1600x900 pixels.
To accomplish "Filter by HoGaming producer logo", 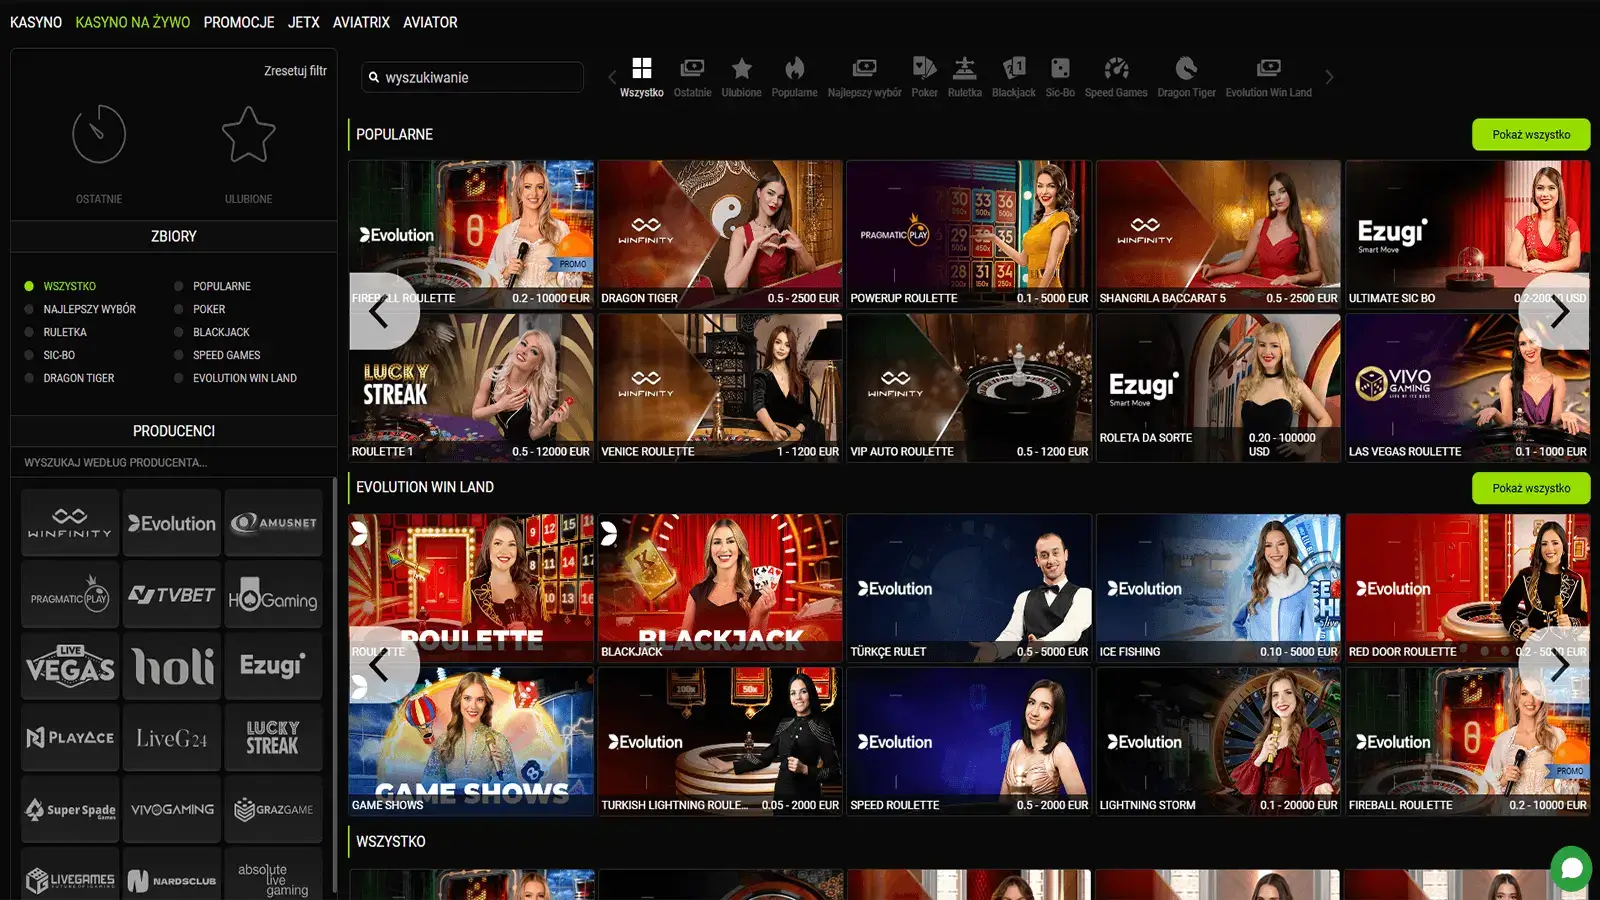I will 273,595.
